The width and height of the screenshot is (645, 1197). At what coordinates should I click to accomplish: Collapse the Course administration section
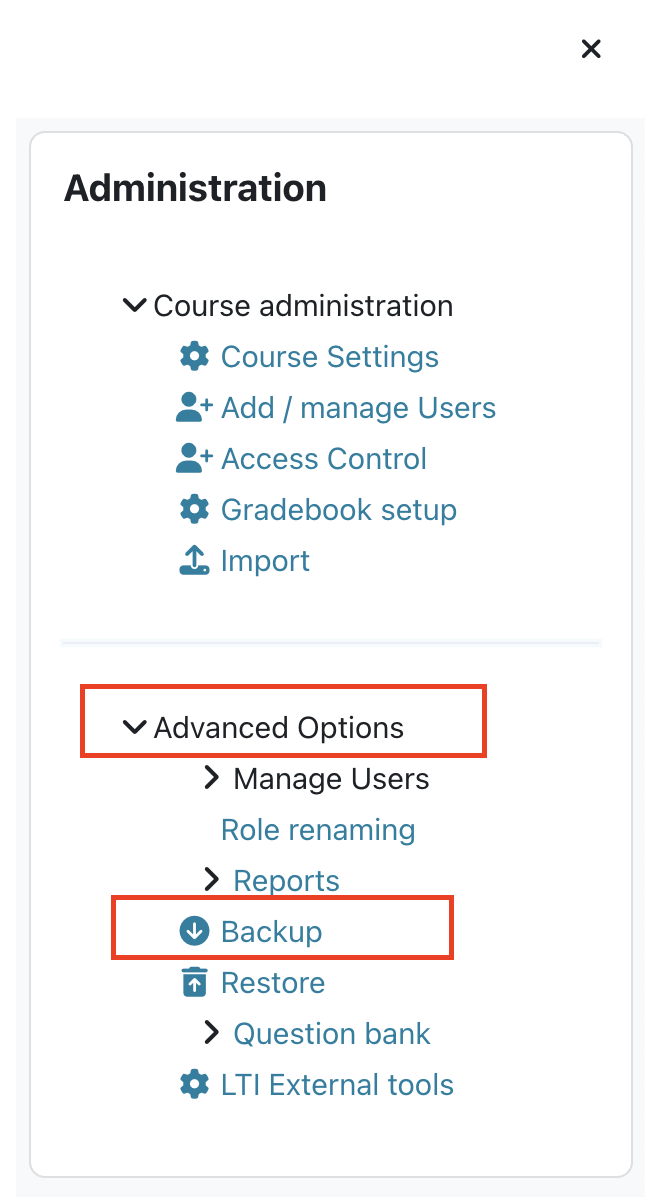coord(134,305)
